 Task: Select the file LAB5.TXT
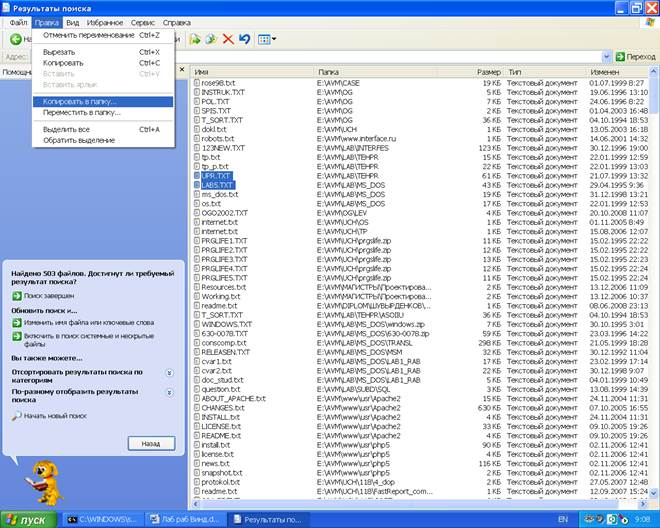pyautogui.click(x=217, y=185)
